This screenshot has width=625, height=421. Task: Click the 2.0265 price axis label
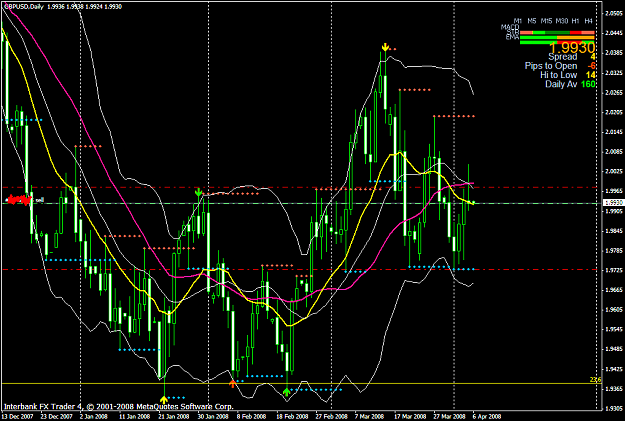click(613, 92)
